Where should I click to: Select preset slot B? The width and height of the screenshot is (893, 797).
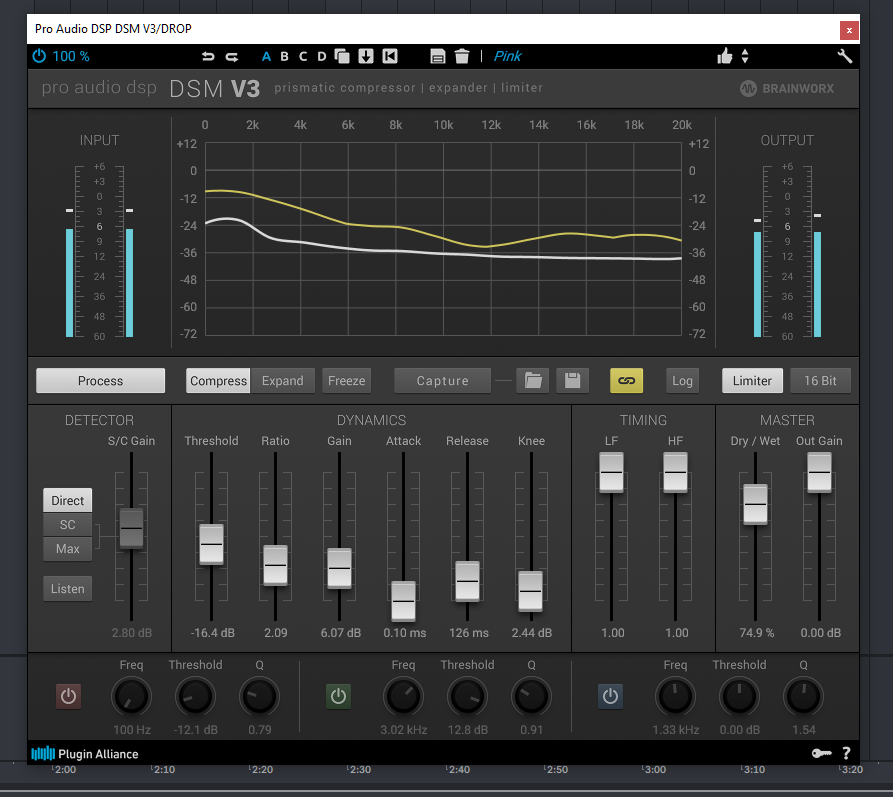(285, 57)
